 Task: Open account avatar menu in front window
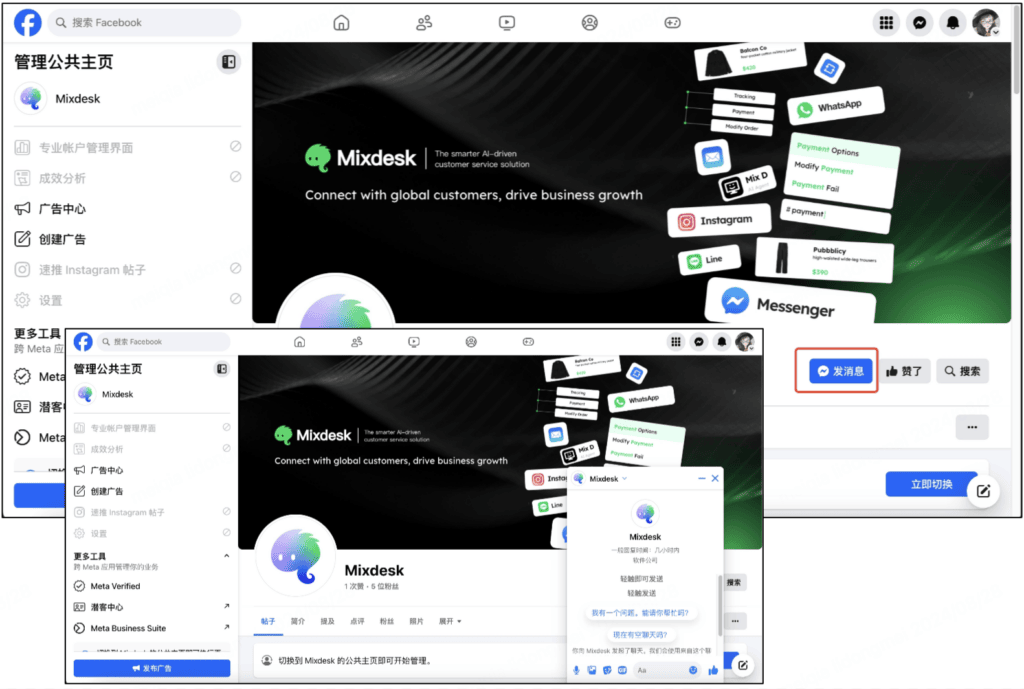pyautogui.click(x=744, y=342)
